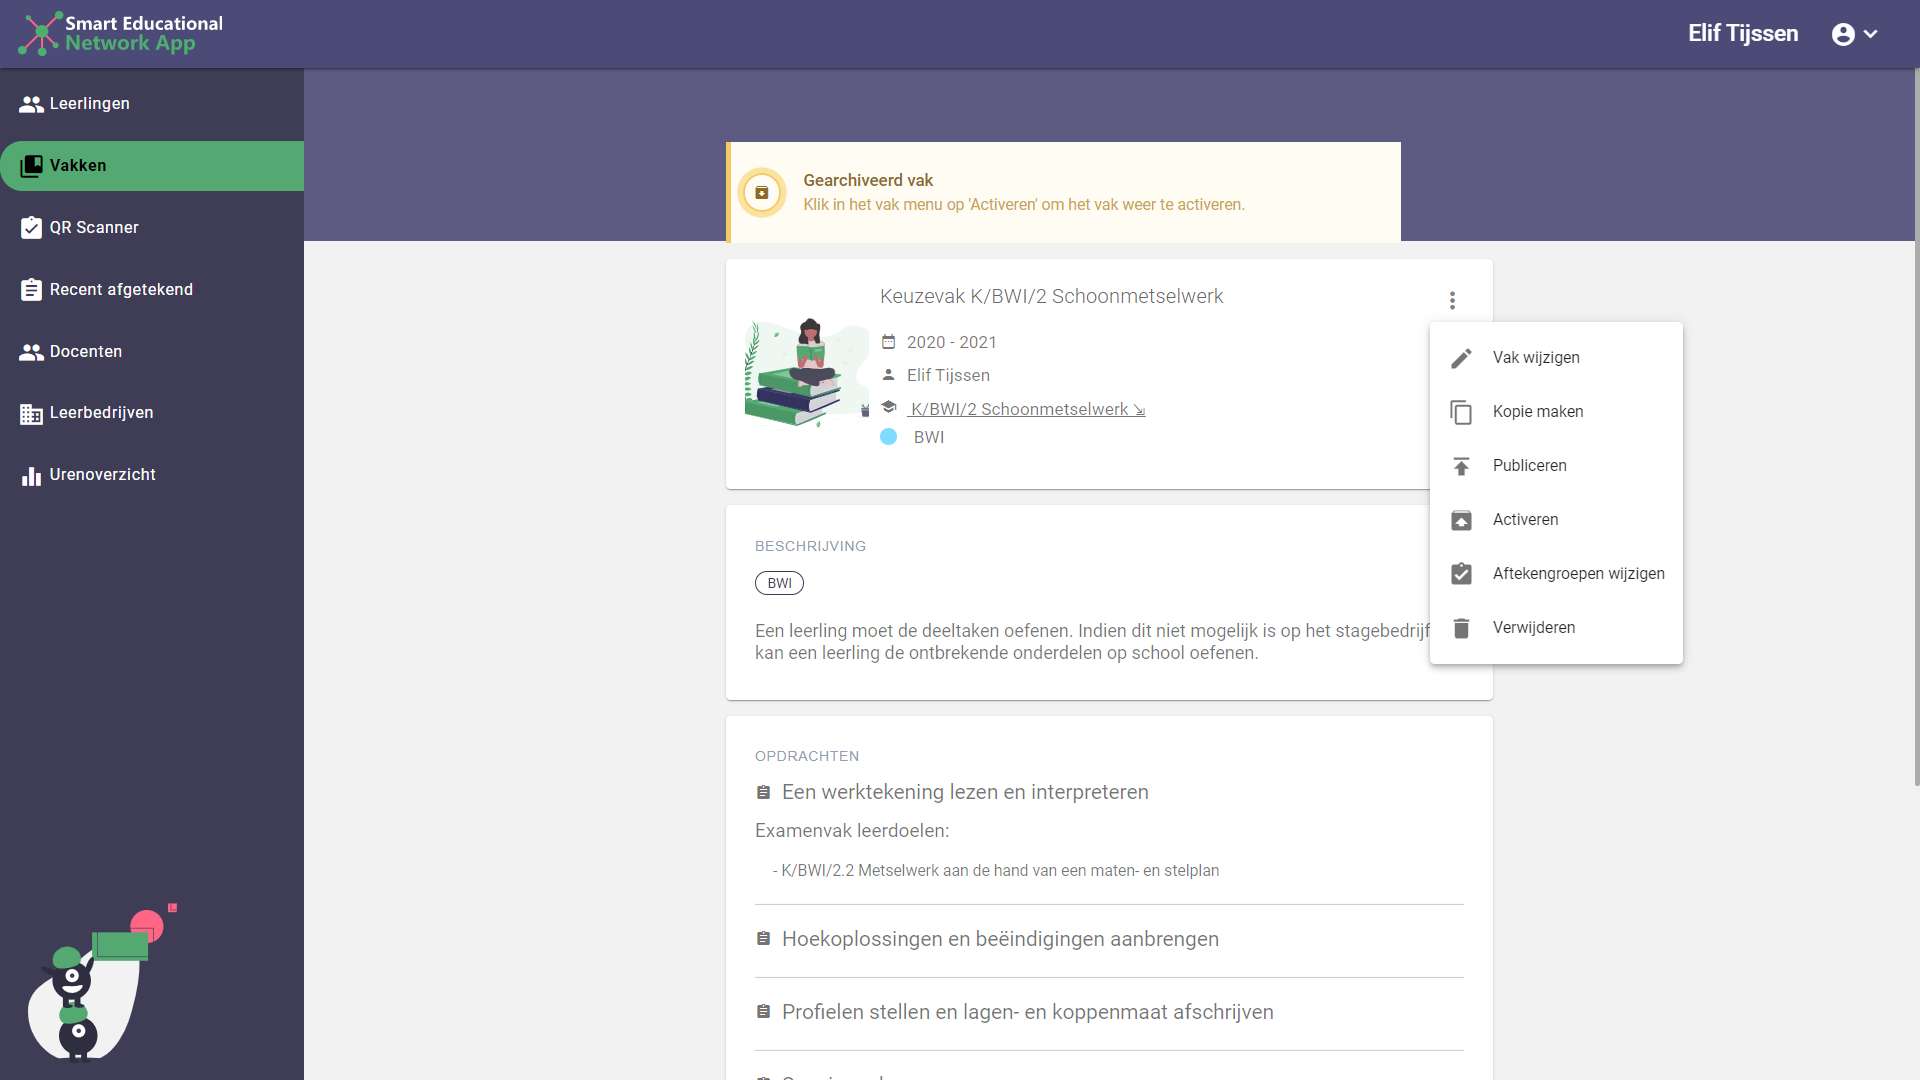1920x1080 pixels.
Task: Click the course title Keuzevak K/BWI/2 Schoonmetselwerk
Action: tap(1051, 297)
